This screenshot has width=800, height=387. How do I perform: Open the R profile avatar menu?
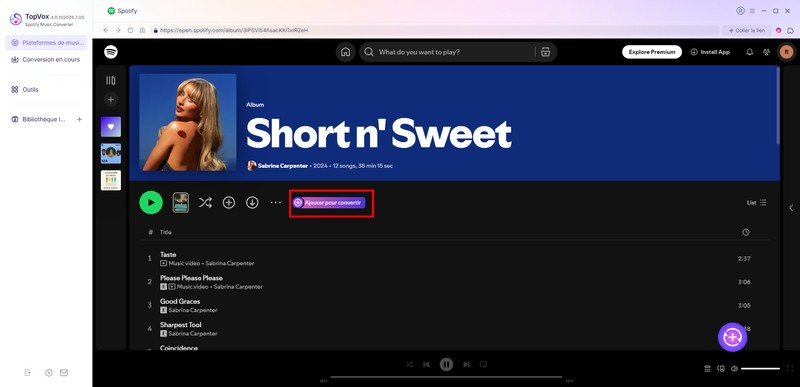click(x=786, y=52)
